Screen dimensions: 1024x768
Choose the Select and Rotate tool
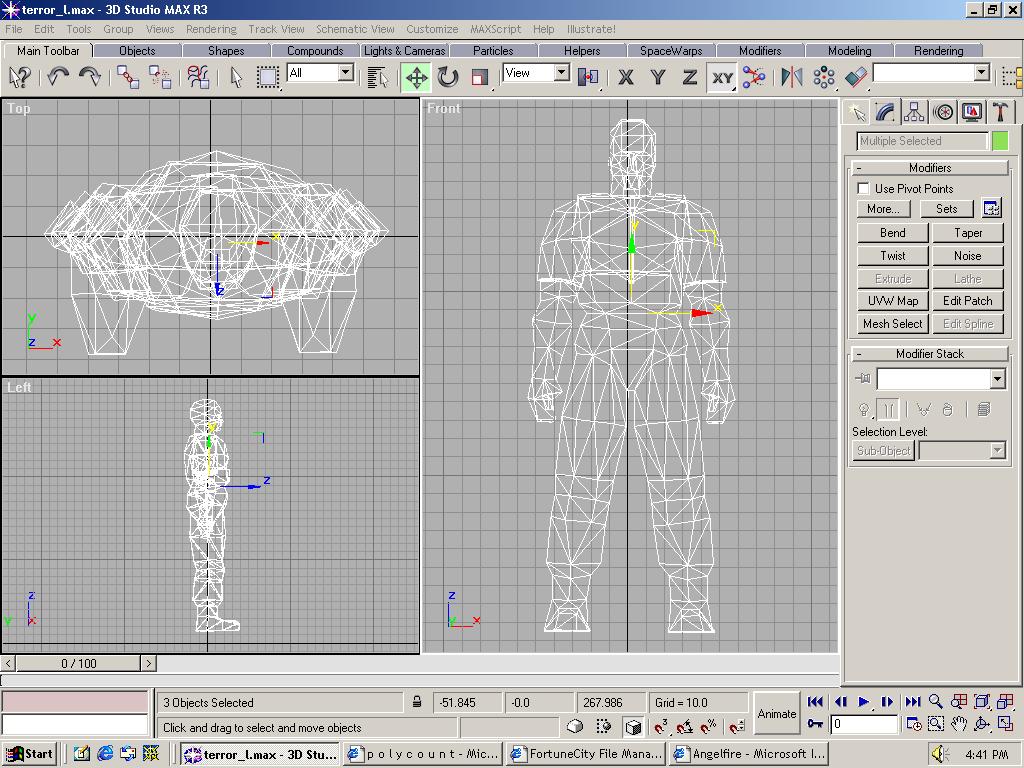pos(448,77)
